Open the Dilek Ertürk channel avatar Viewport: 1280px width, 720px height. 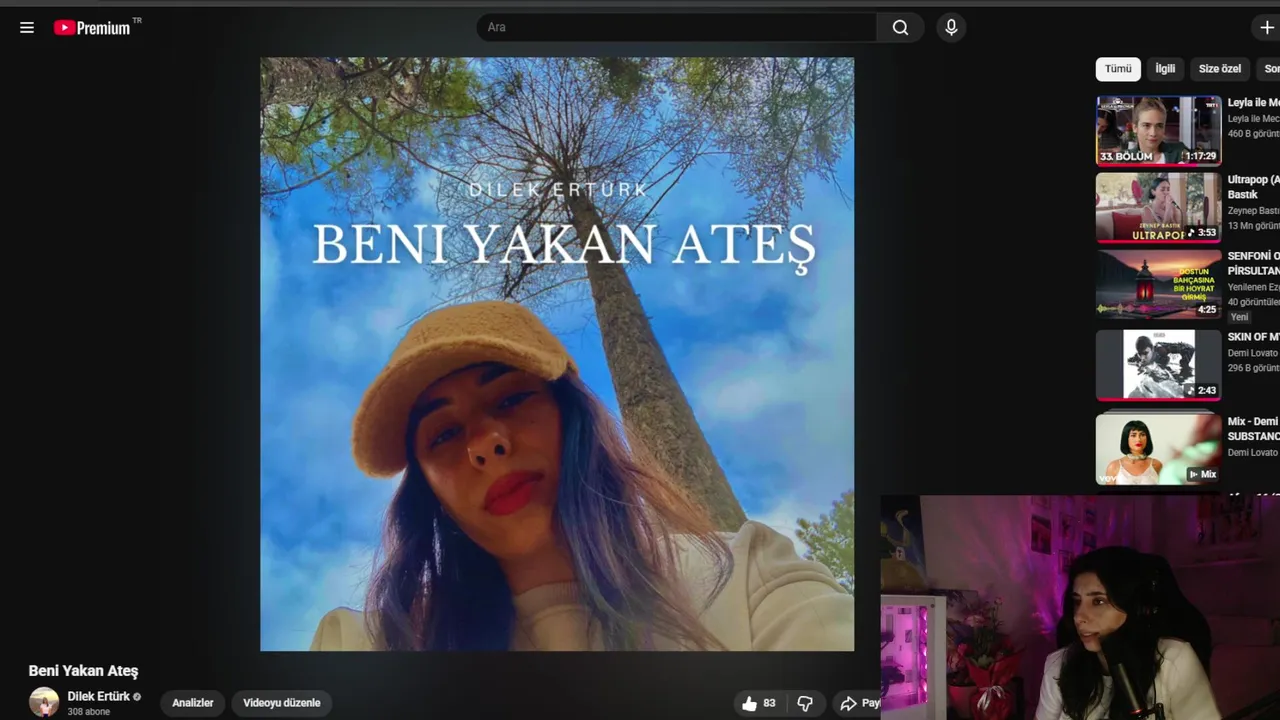click(x=44, y=702)
